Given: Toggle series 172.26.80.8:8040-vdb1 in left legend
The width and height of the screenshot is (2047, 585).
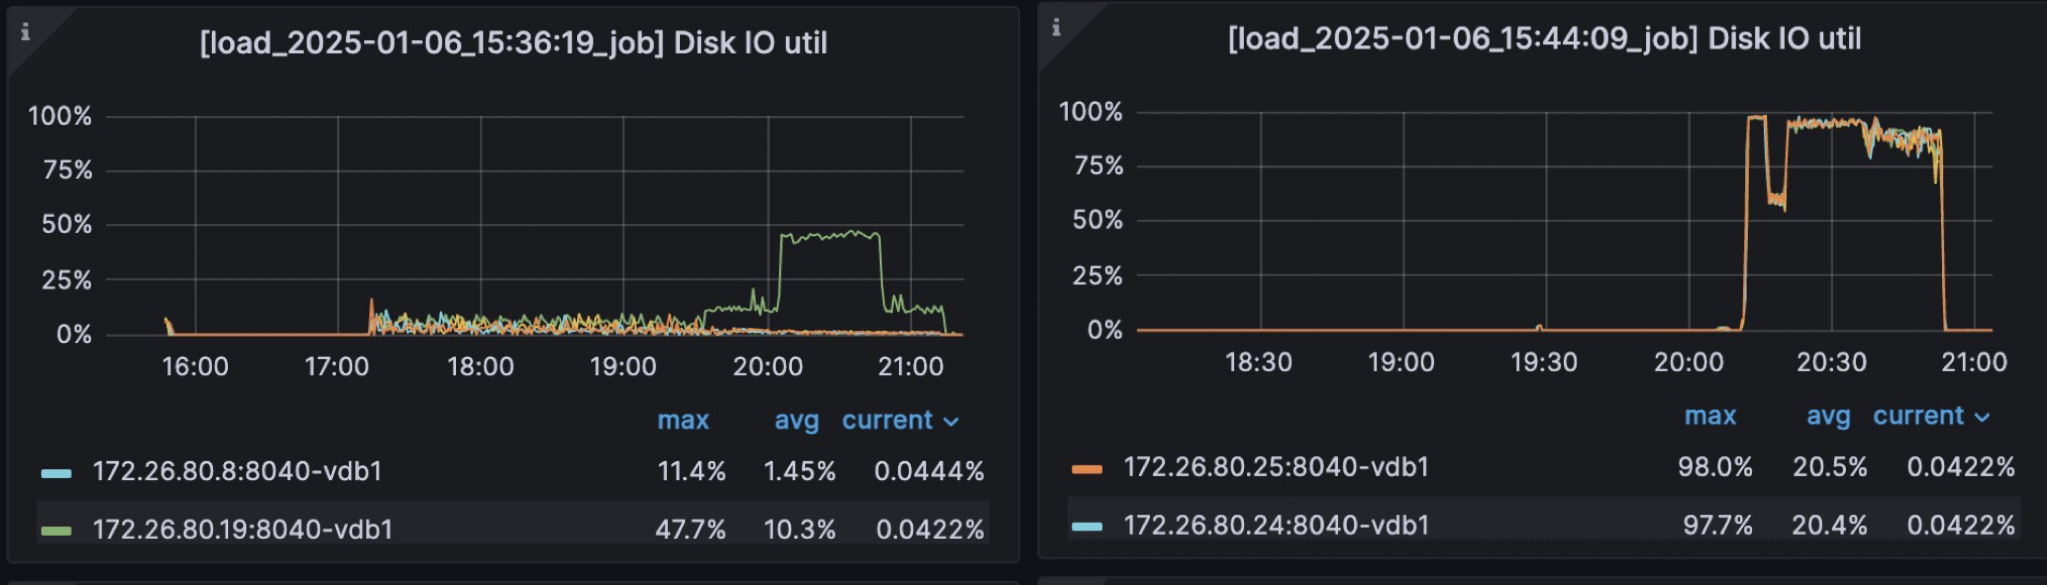Looking at the screenshot, I should [x=237, y=472].
